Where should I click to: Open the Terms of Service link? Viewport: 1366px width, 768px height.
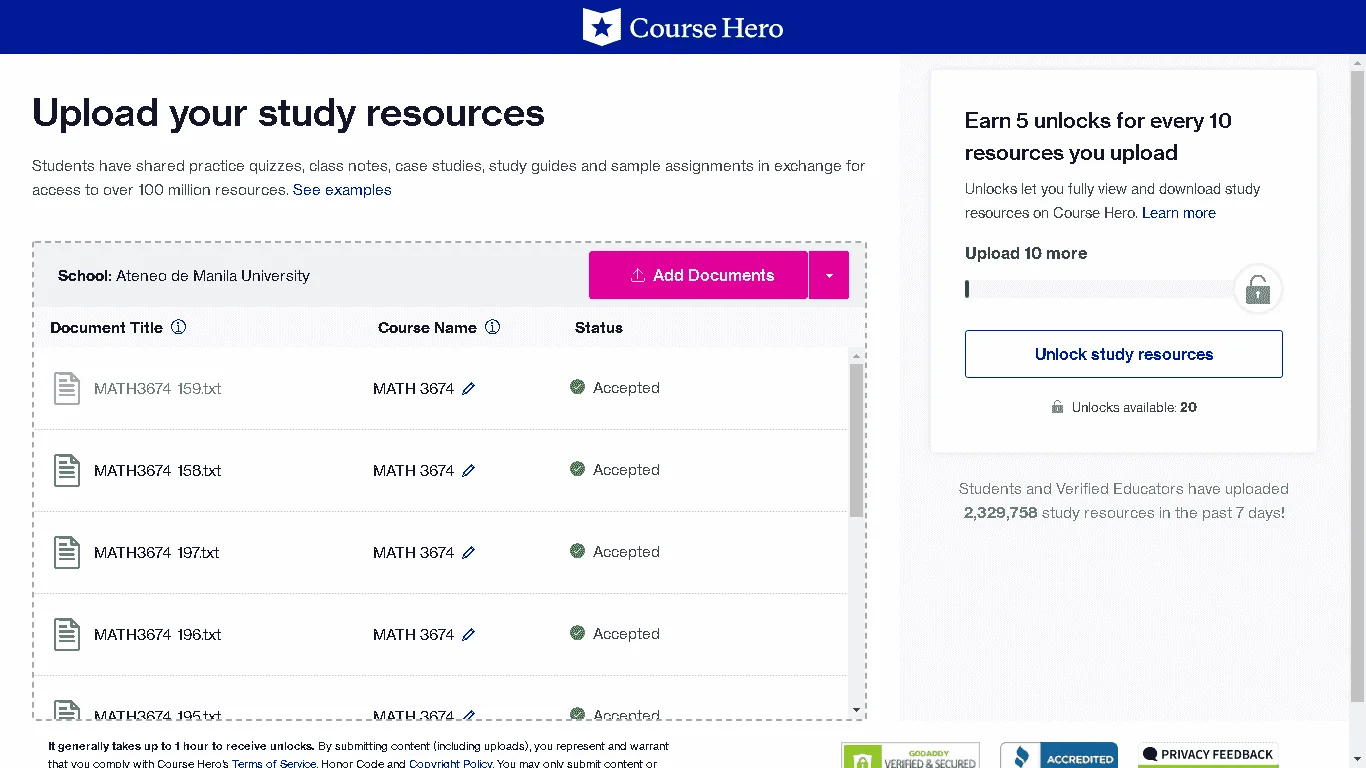coord(274,764)
